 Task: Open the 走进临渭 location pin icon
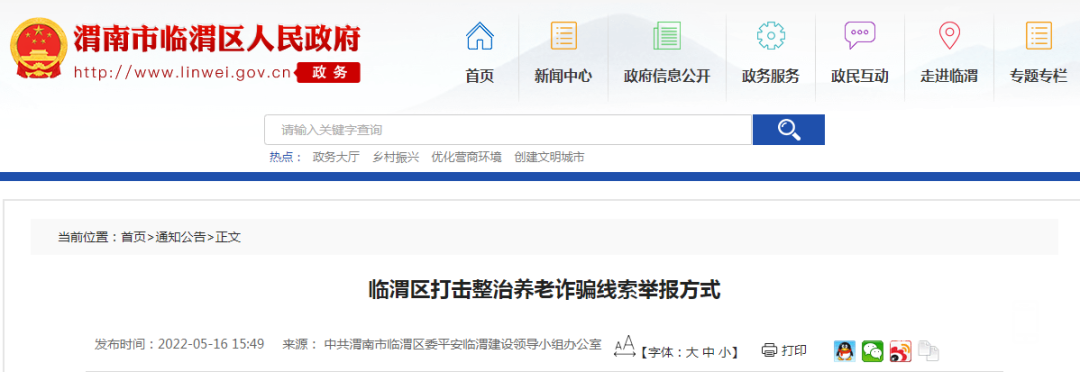[x=949, y=36]
